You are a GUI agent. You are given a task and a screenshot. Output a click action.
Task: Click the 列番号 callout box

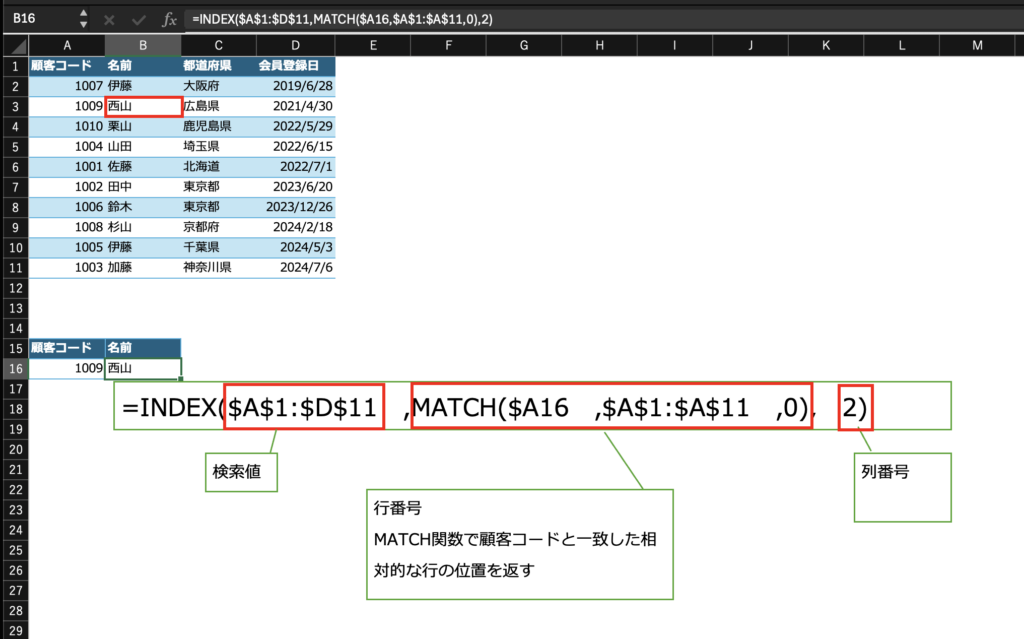901,486
